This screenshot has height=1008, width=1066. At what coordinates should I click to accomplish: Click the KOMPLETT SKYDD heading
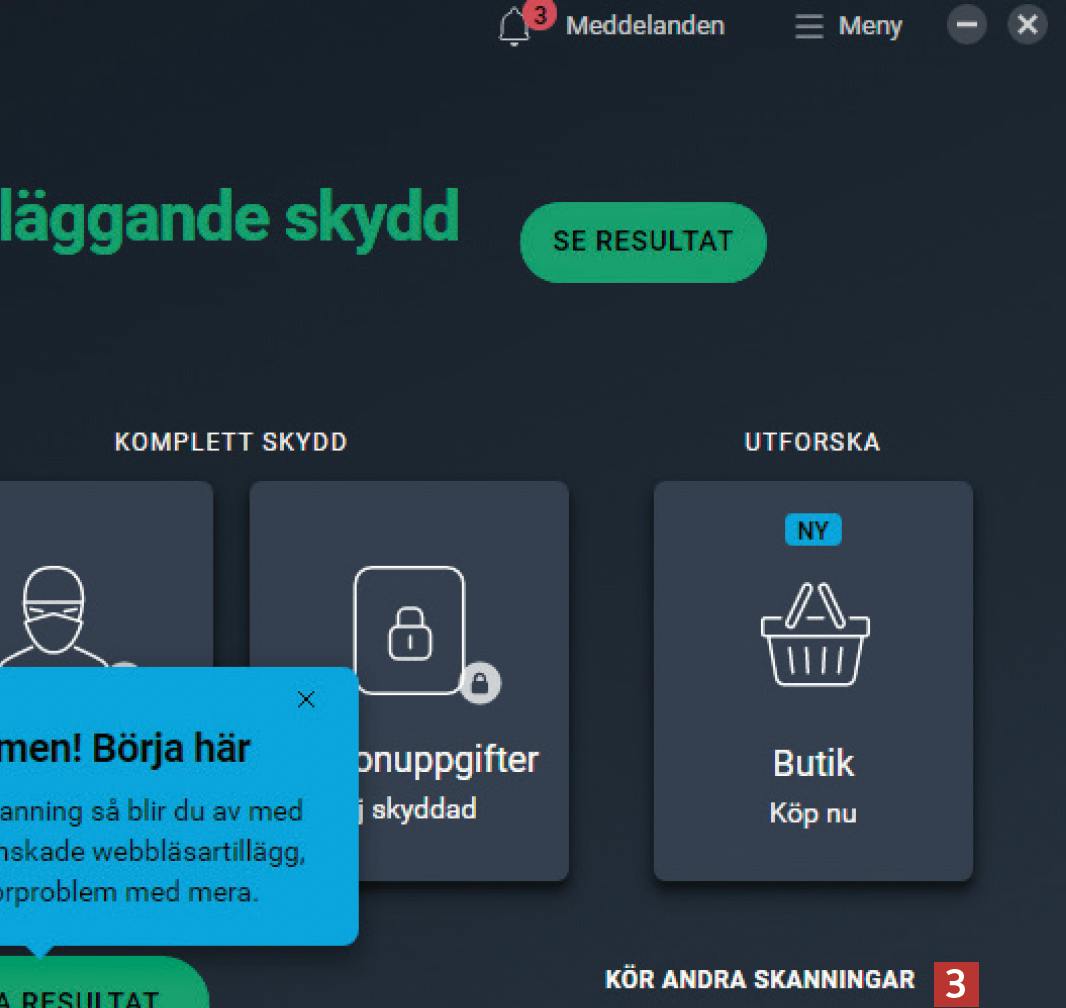[x=231, y=442]
